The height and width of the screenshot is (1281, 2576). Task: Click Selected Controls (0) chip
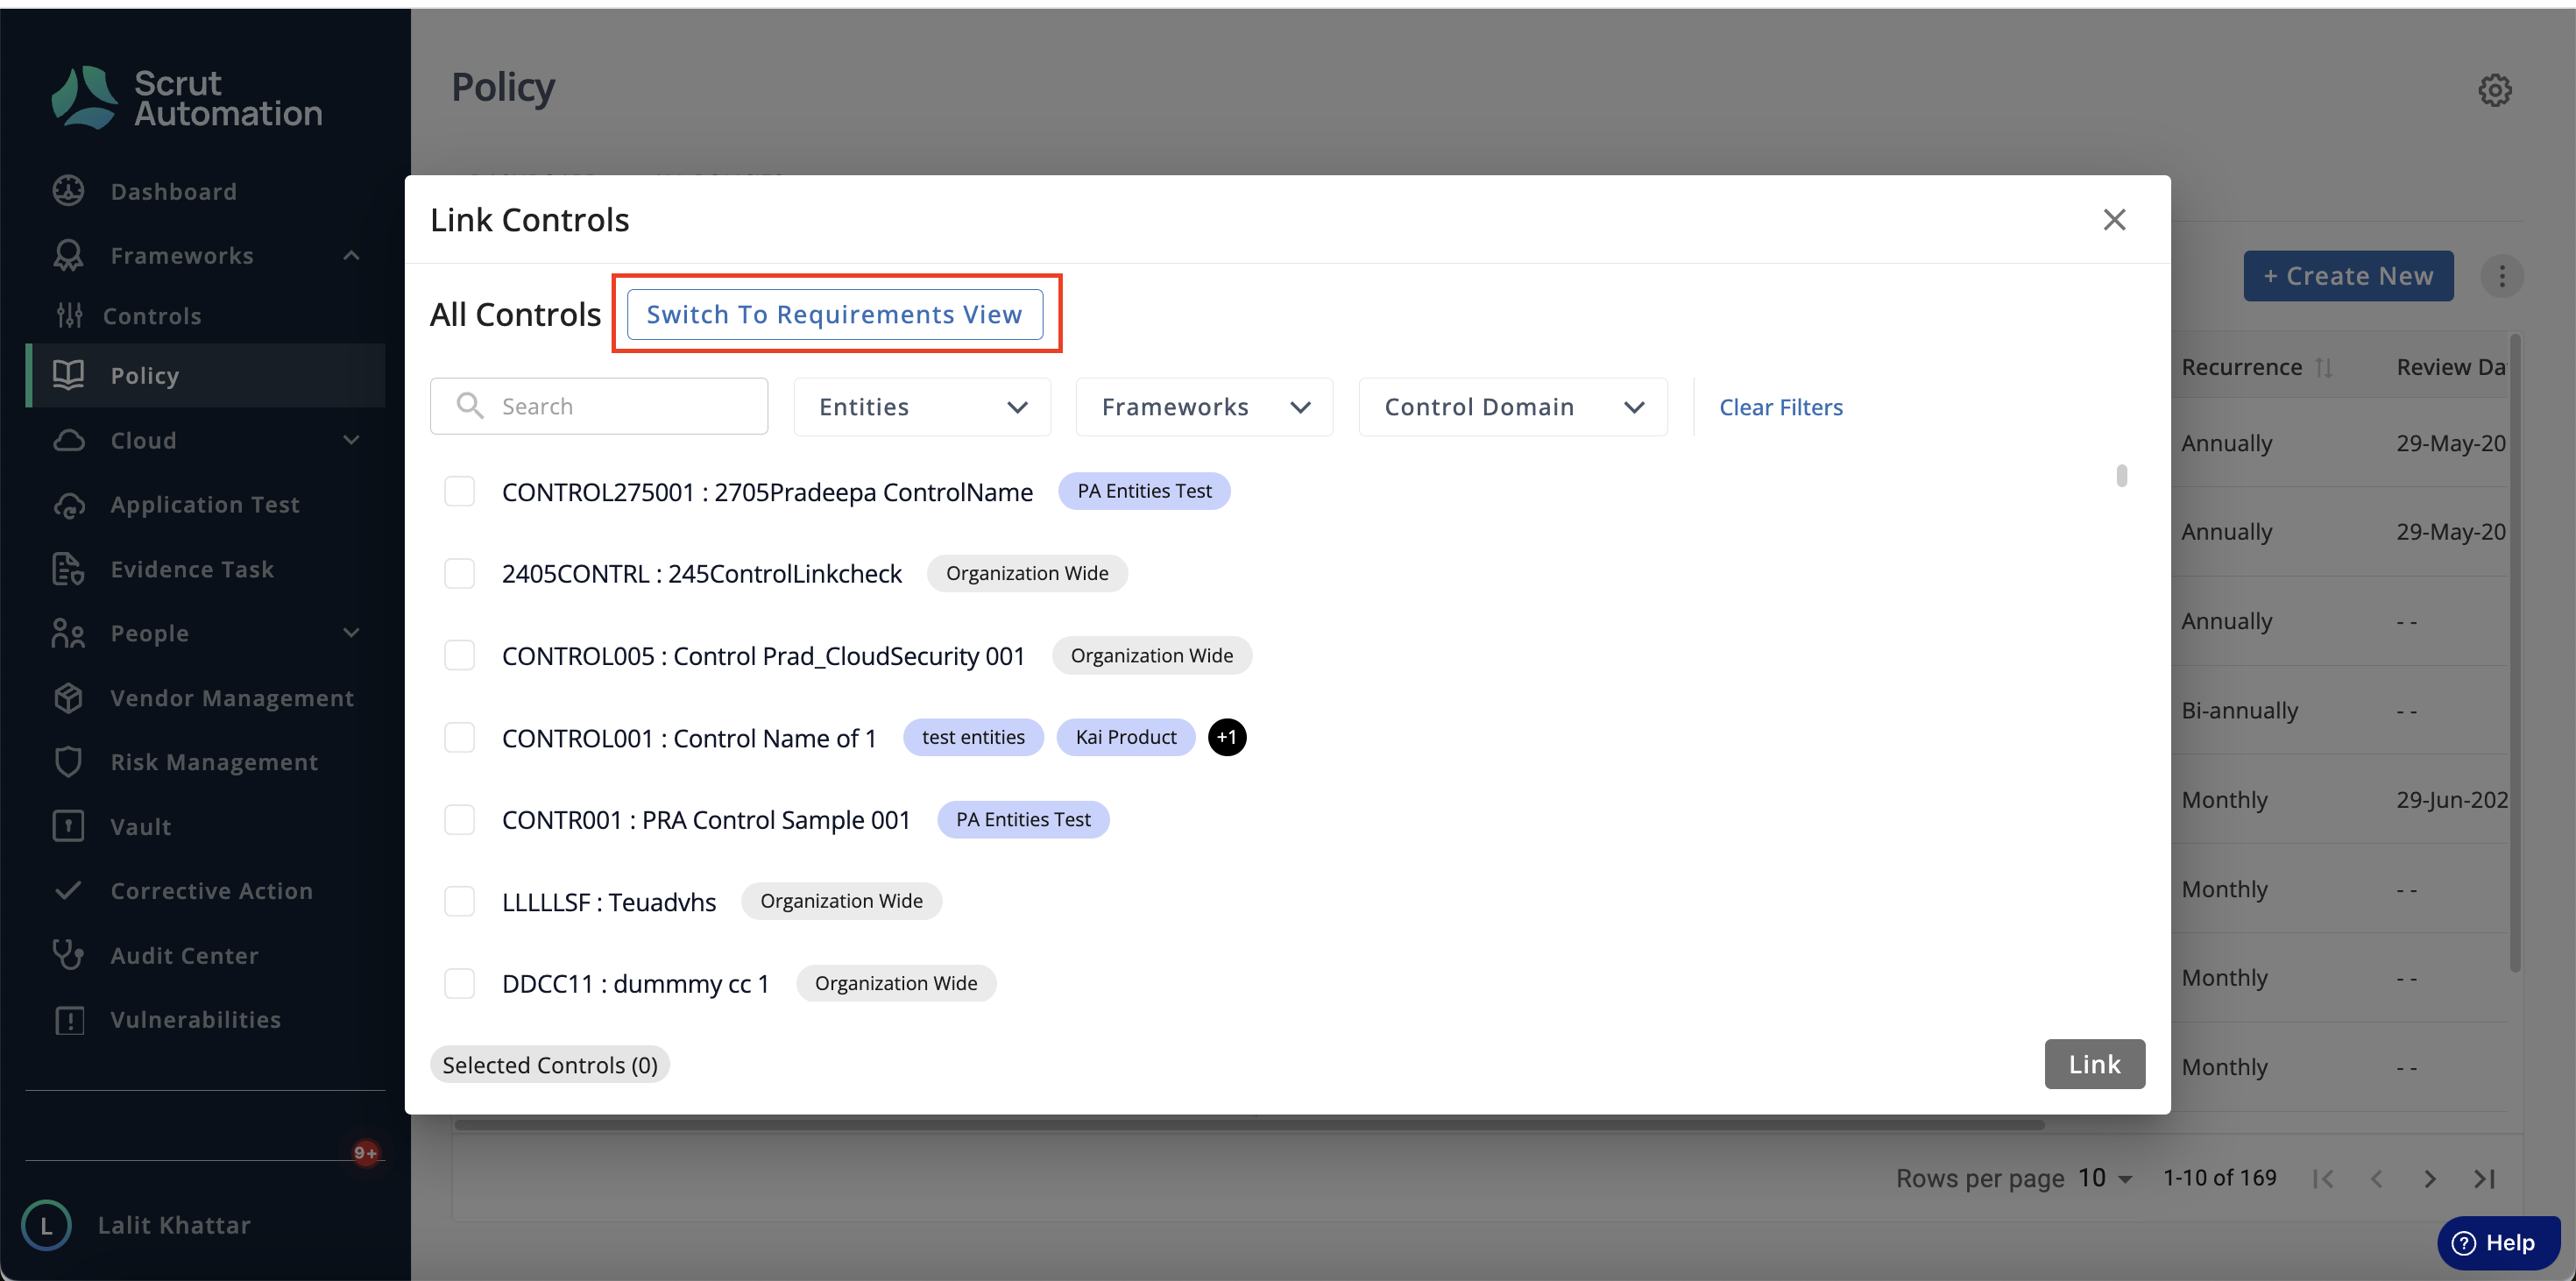coord(550,1065)
